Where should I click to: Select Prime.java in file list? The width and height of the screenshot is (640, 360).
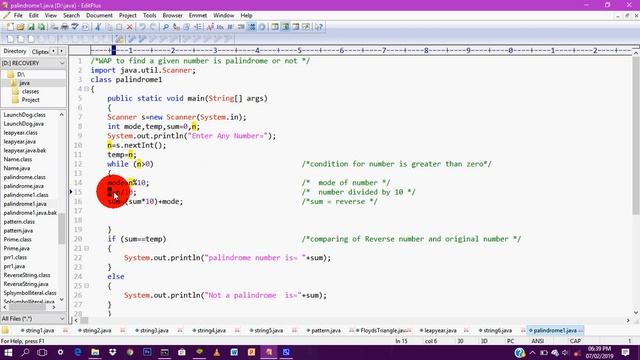tap(17, 248)
